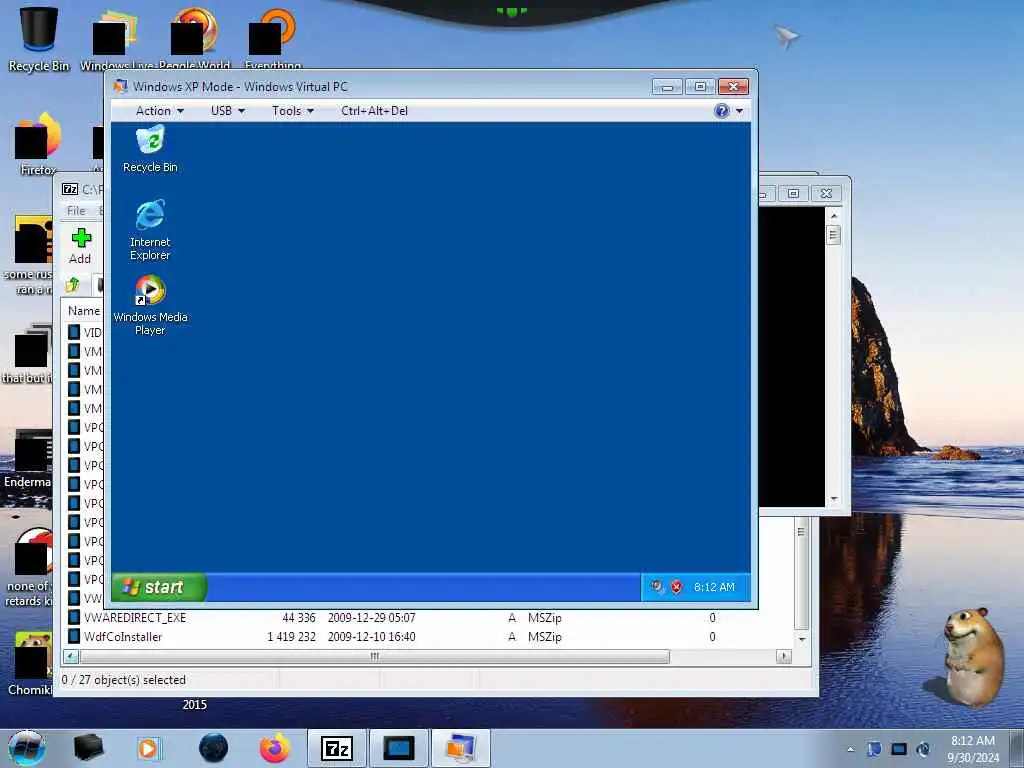Click the size 1 419 232 cell

291,637
